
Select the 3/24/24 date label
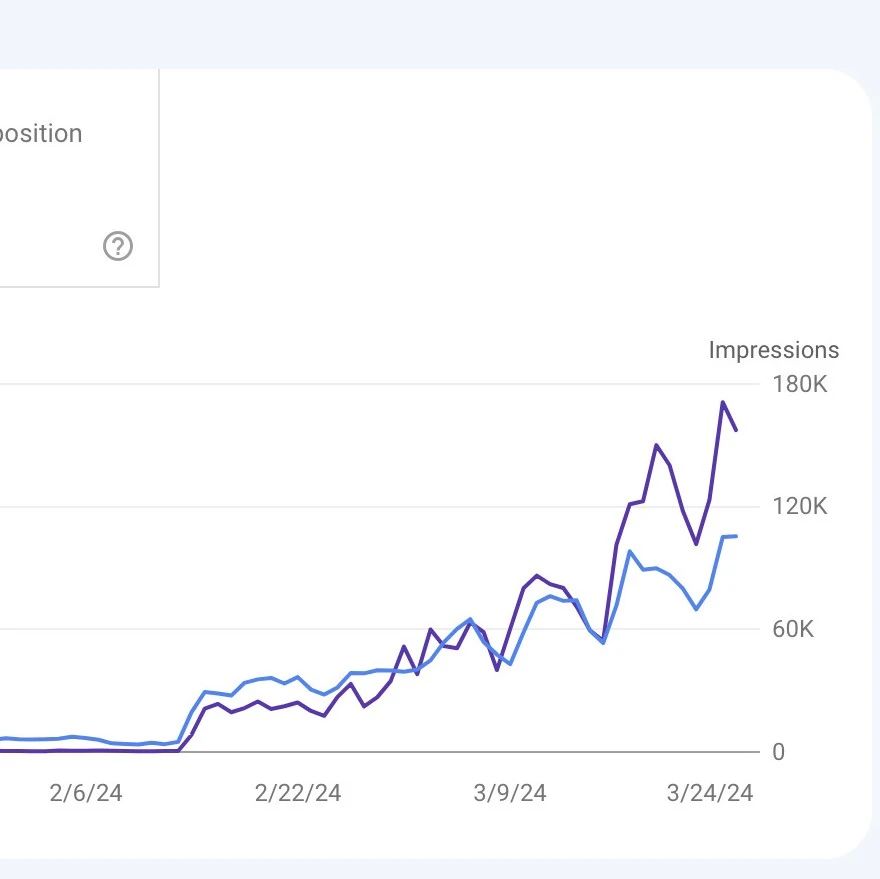[709, 793]
